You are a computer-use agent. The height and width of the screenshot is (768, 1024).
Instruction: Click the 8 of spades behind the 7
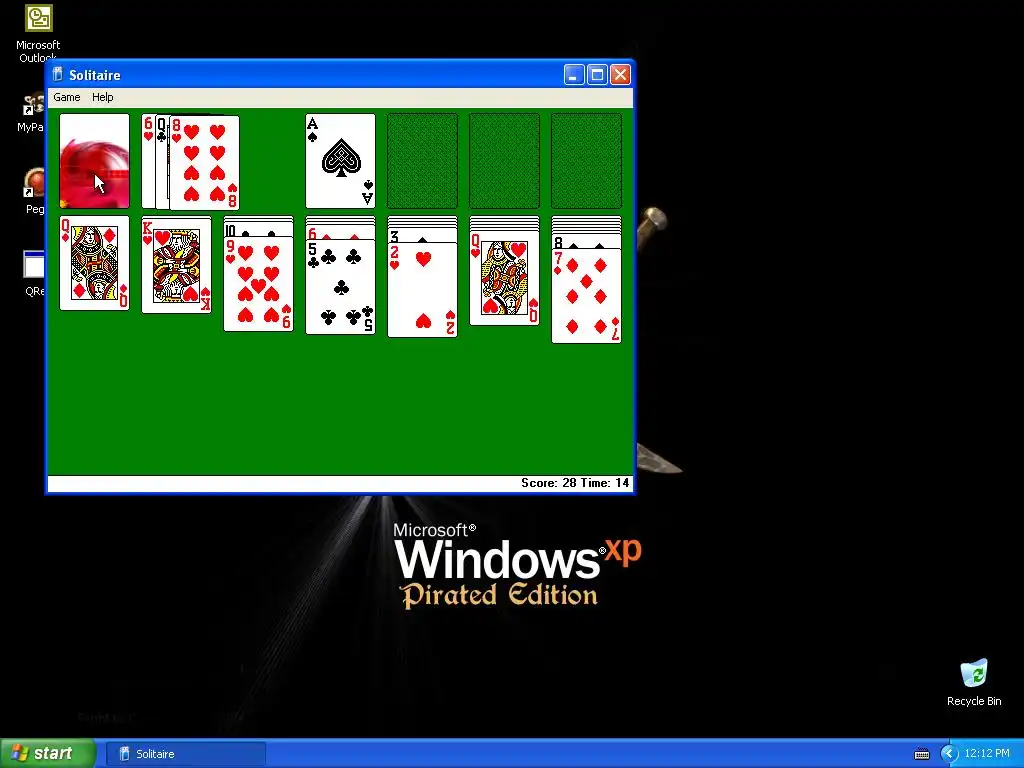[x=586, y=242]
